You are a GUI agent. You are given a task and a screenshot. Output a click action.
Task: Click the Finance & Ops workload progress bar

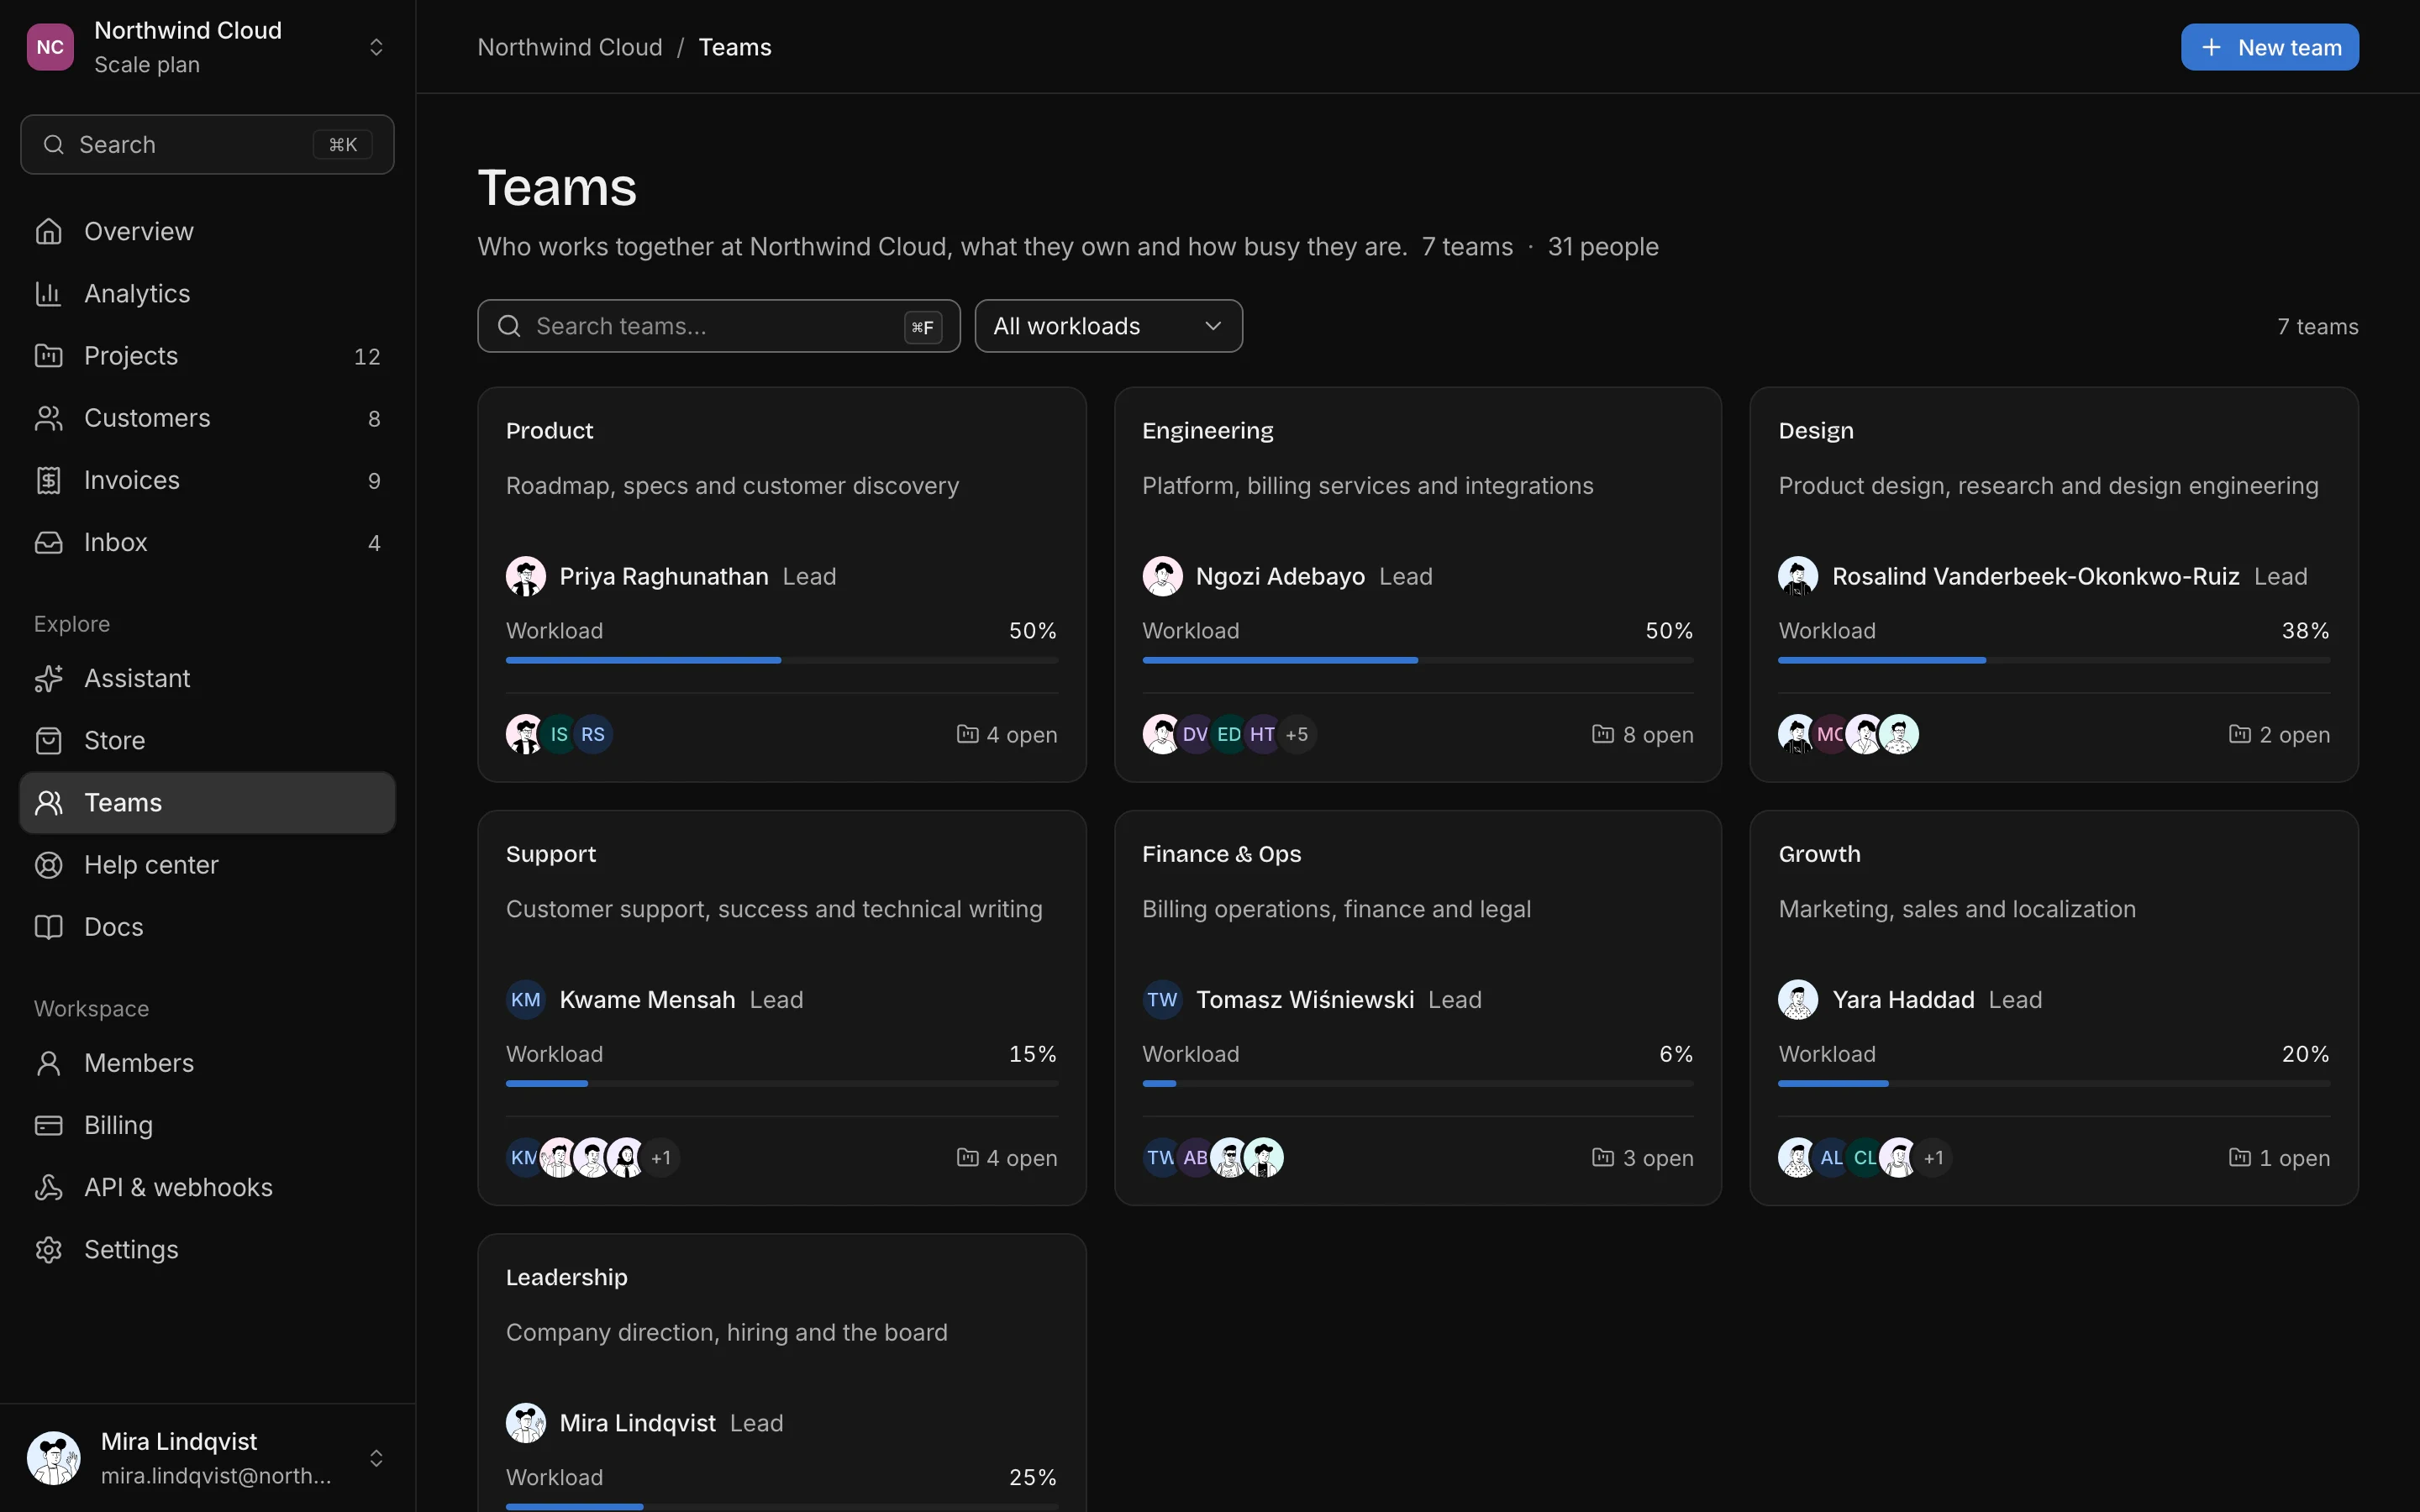(x=1417, y=1083)
